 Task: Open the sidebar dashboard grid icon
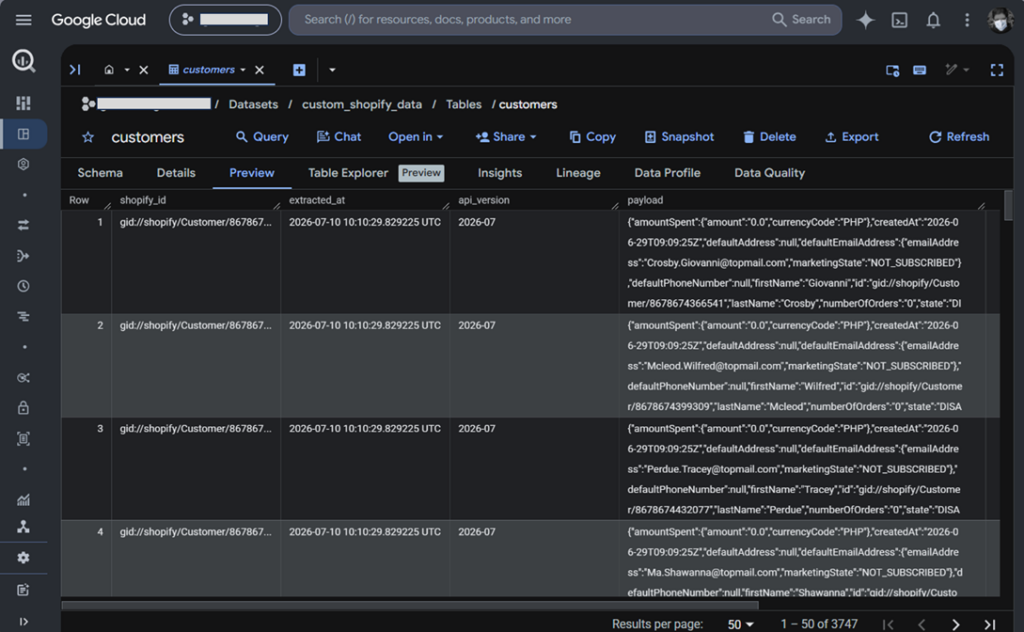tap(24, 103)
